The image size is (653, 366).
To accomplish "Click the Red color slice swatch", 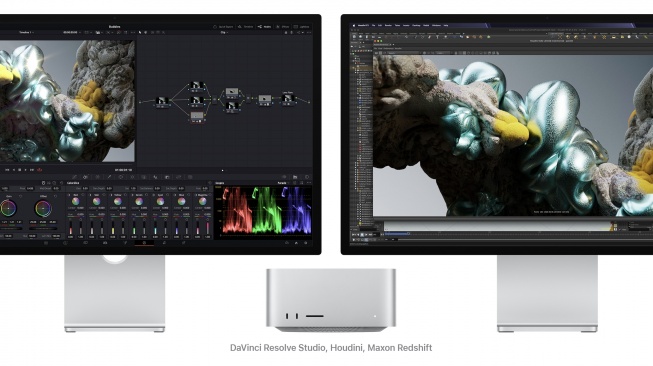I will [x=75, y=202].
